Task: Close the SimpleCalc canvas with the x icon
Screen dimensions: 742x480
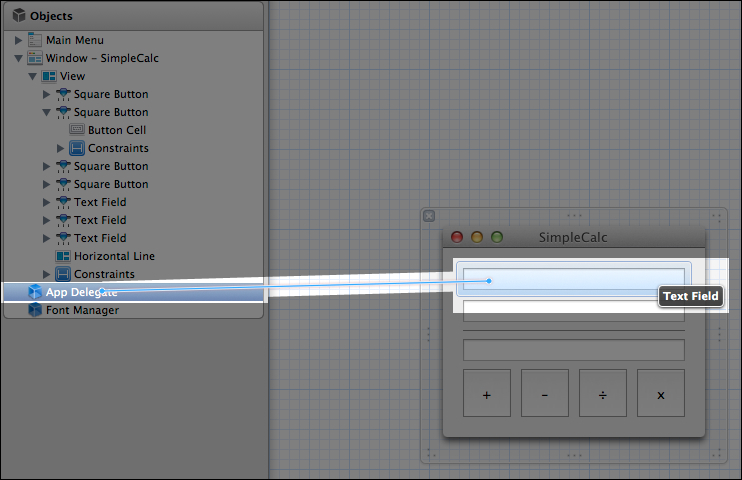Action: (429, 216)
